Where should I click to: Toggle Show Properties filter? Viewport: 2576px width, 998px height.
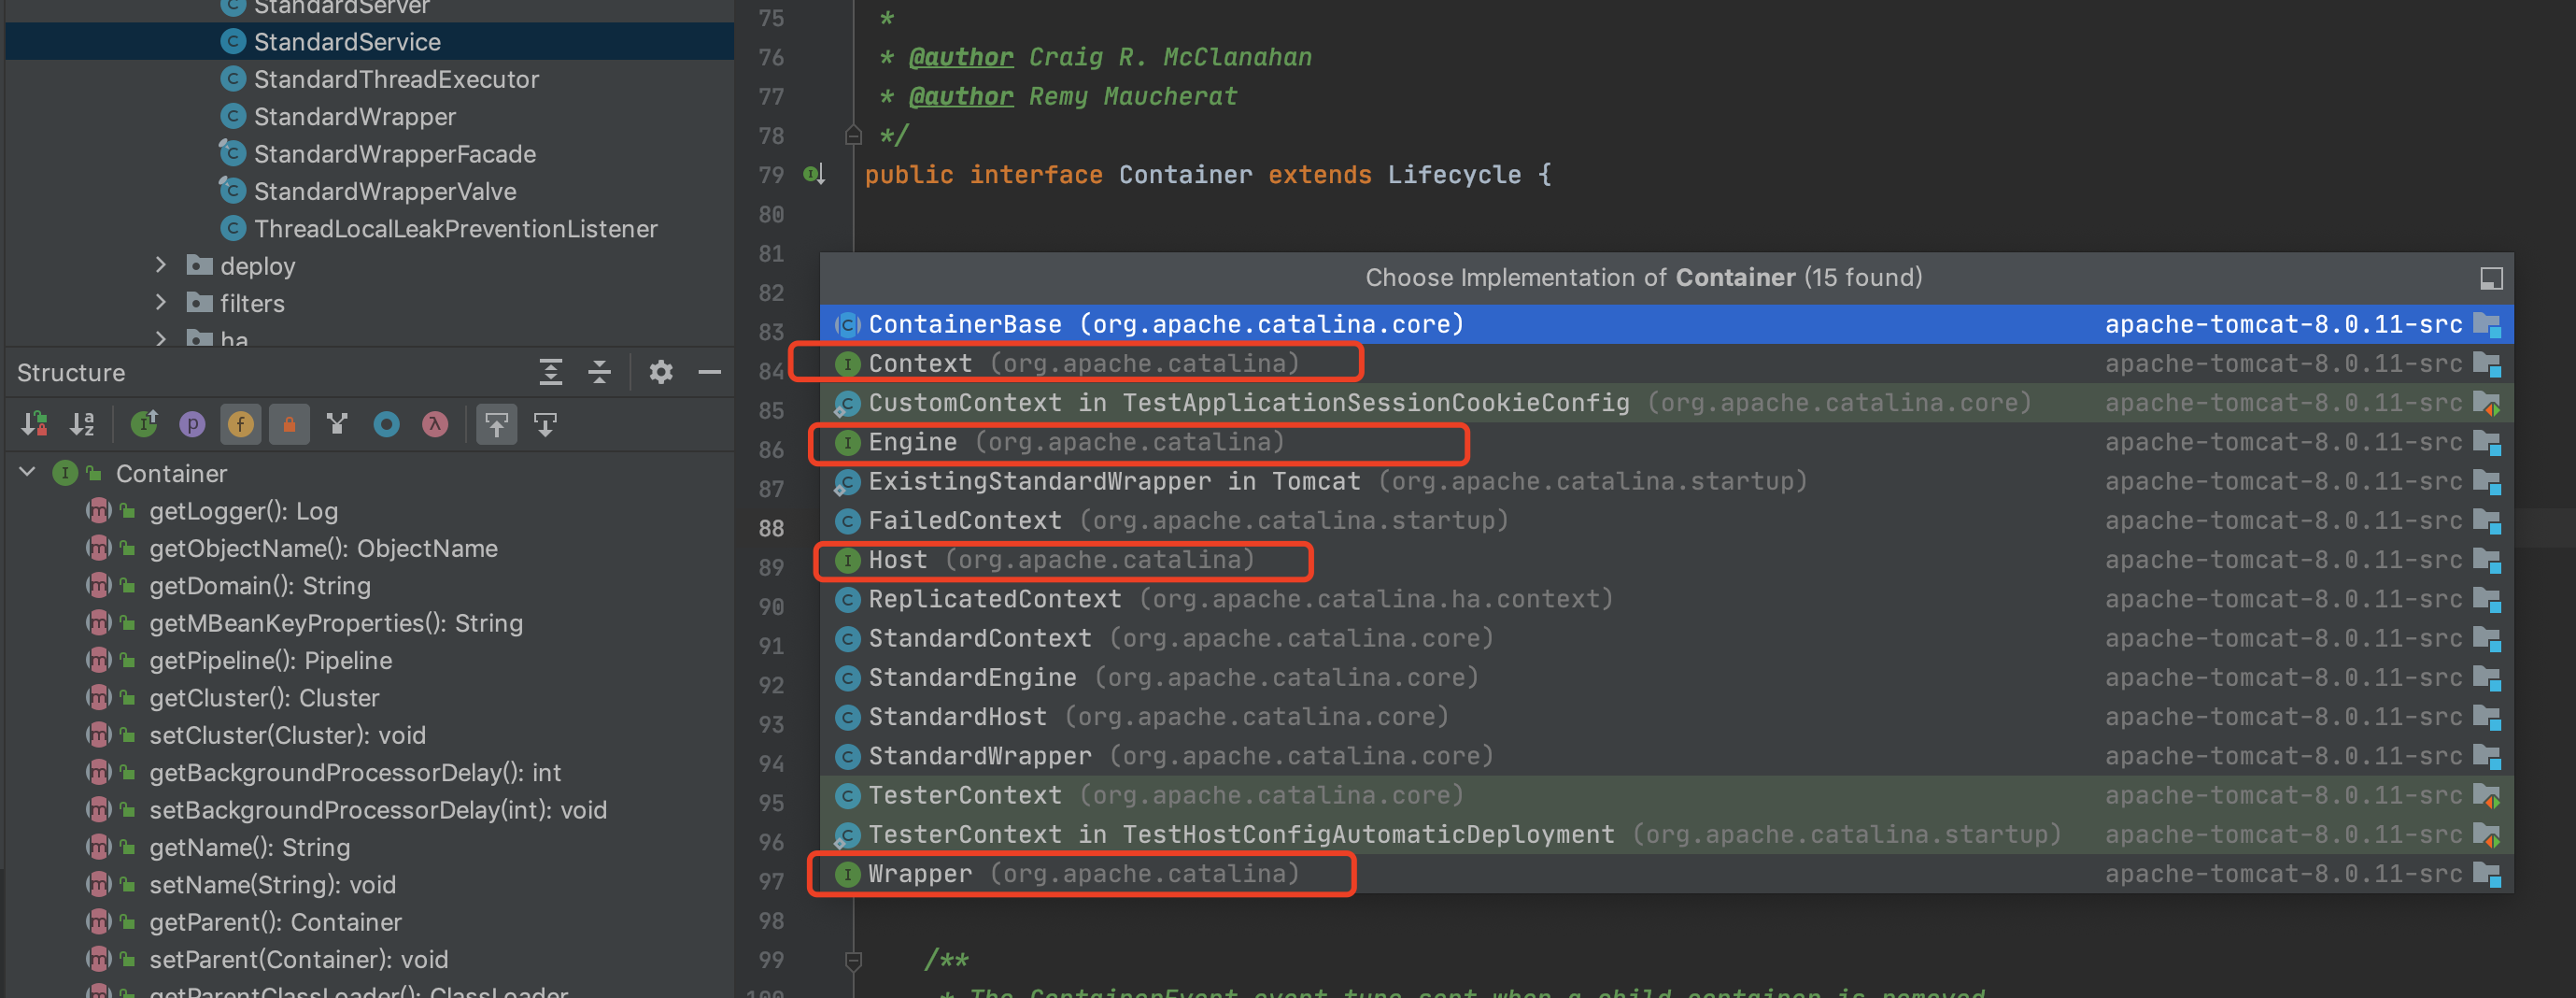tap(192, 424)
